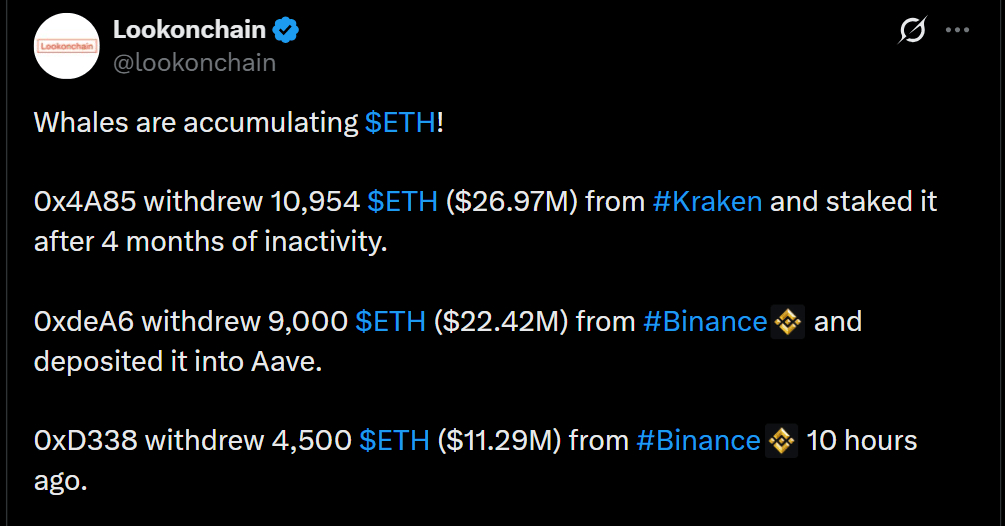Click the ($26.97M) amount text
Screen dimensions: 1005x526
[511, 201]
